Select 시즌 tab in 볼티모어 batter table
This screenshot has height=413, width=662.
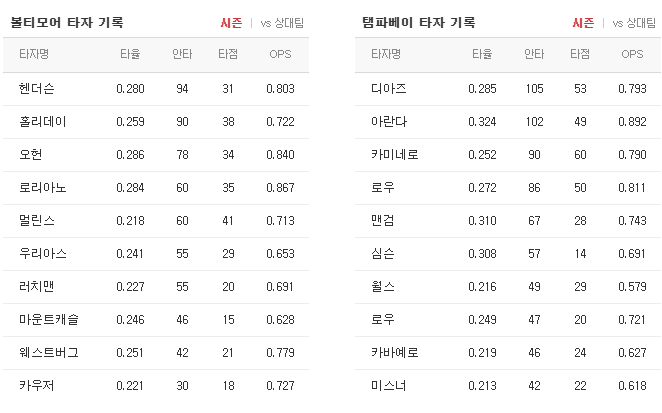pyautogui.click(x=231, y=23)
